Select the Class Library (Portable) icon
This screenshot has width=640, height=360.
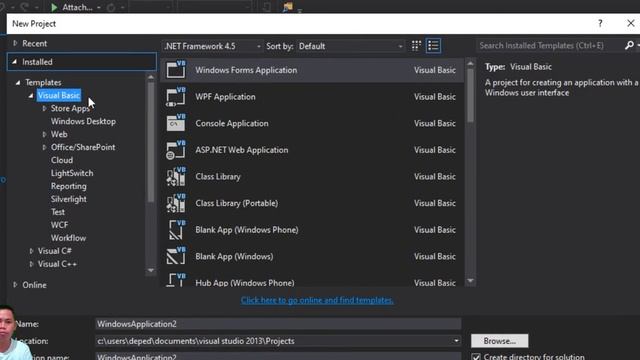(176, 203)
